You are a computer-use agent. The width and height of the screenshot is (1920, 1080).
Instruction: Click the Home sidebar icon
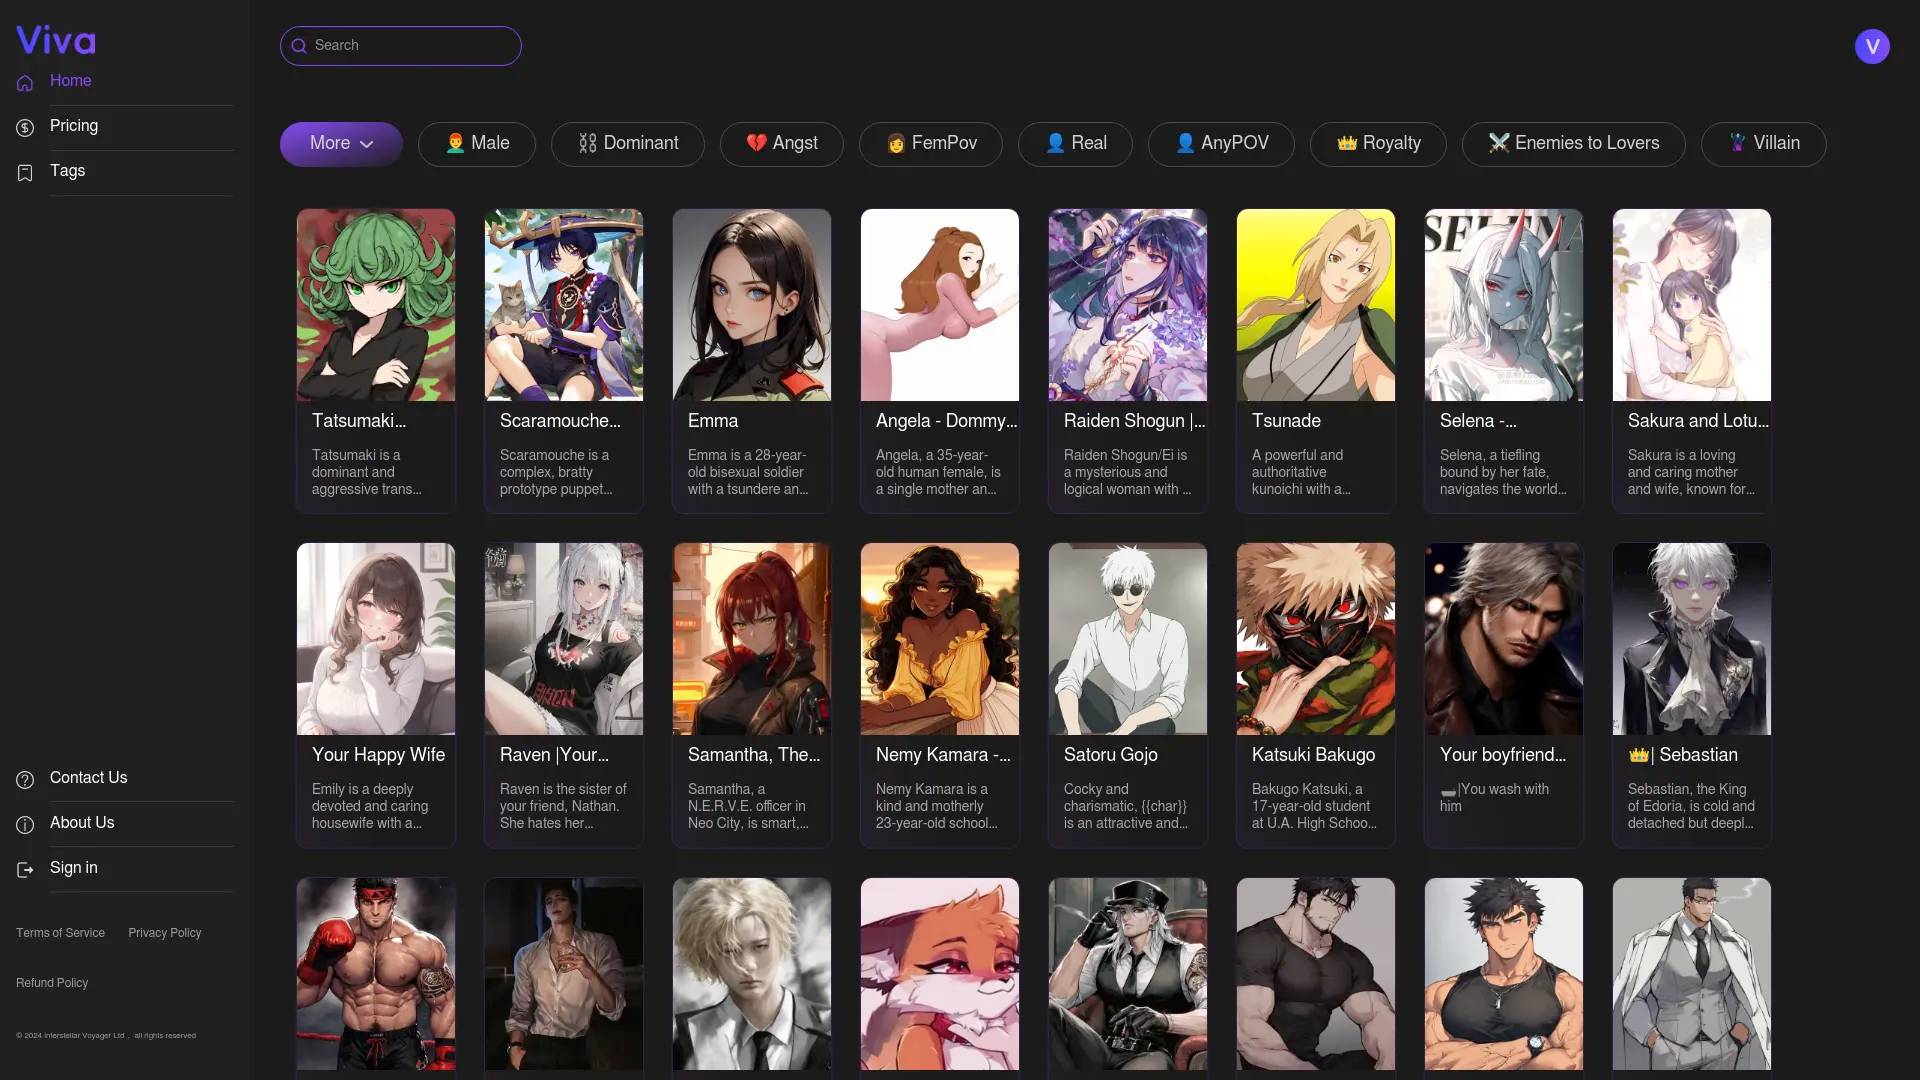25,82
